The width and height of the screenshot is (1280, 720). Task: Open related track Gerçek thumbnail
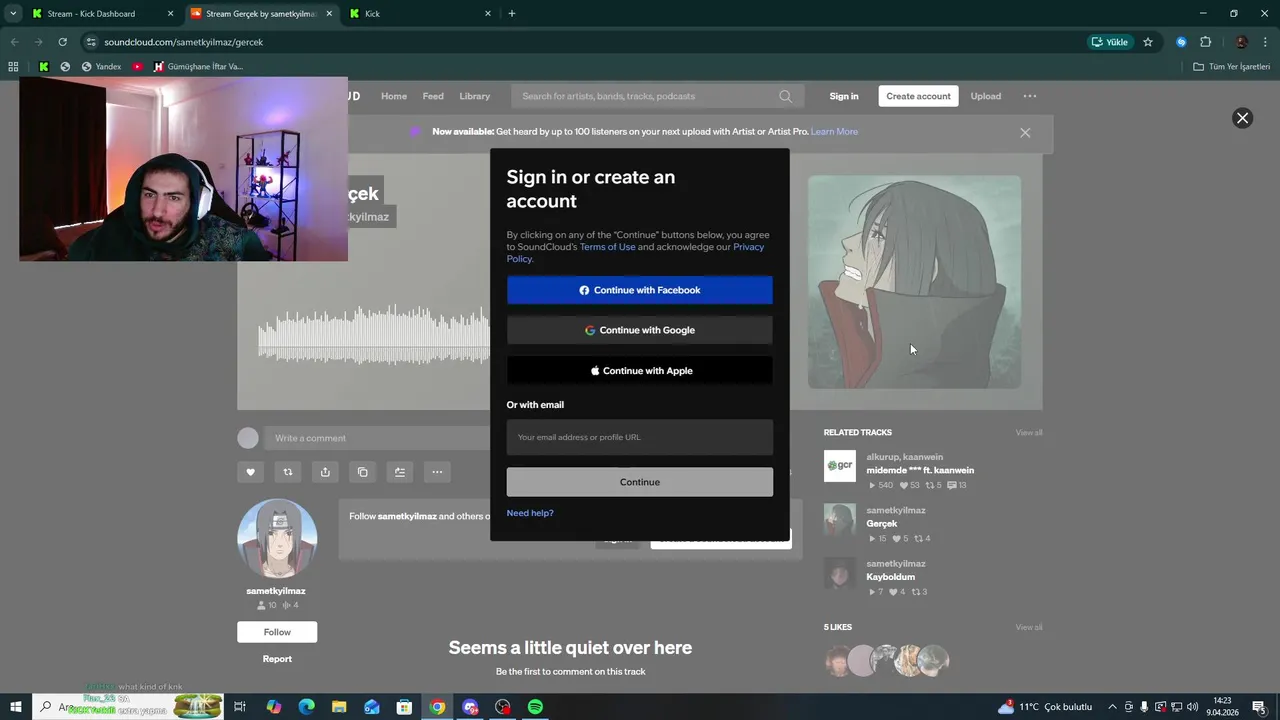[x=840, y=519]
